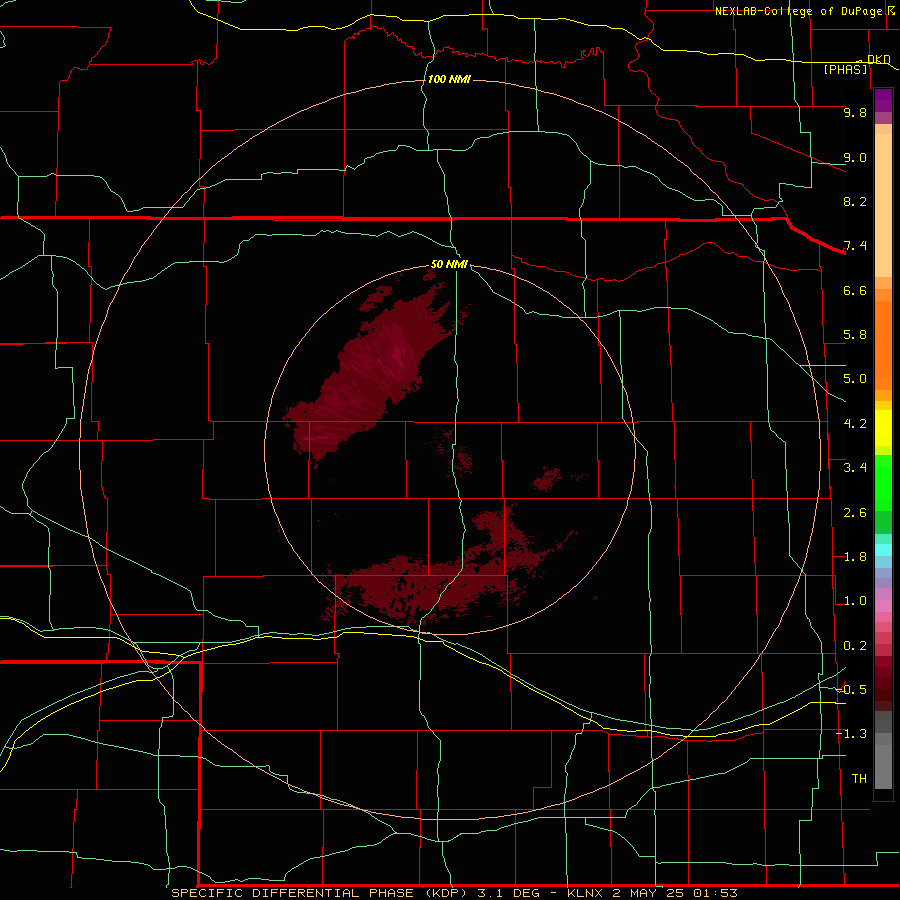The image size is (900, 900).
Task: Click the Specific Differential Phase KLNX caption
Action: click(454, 893)
